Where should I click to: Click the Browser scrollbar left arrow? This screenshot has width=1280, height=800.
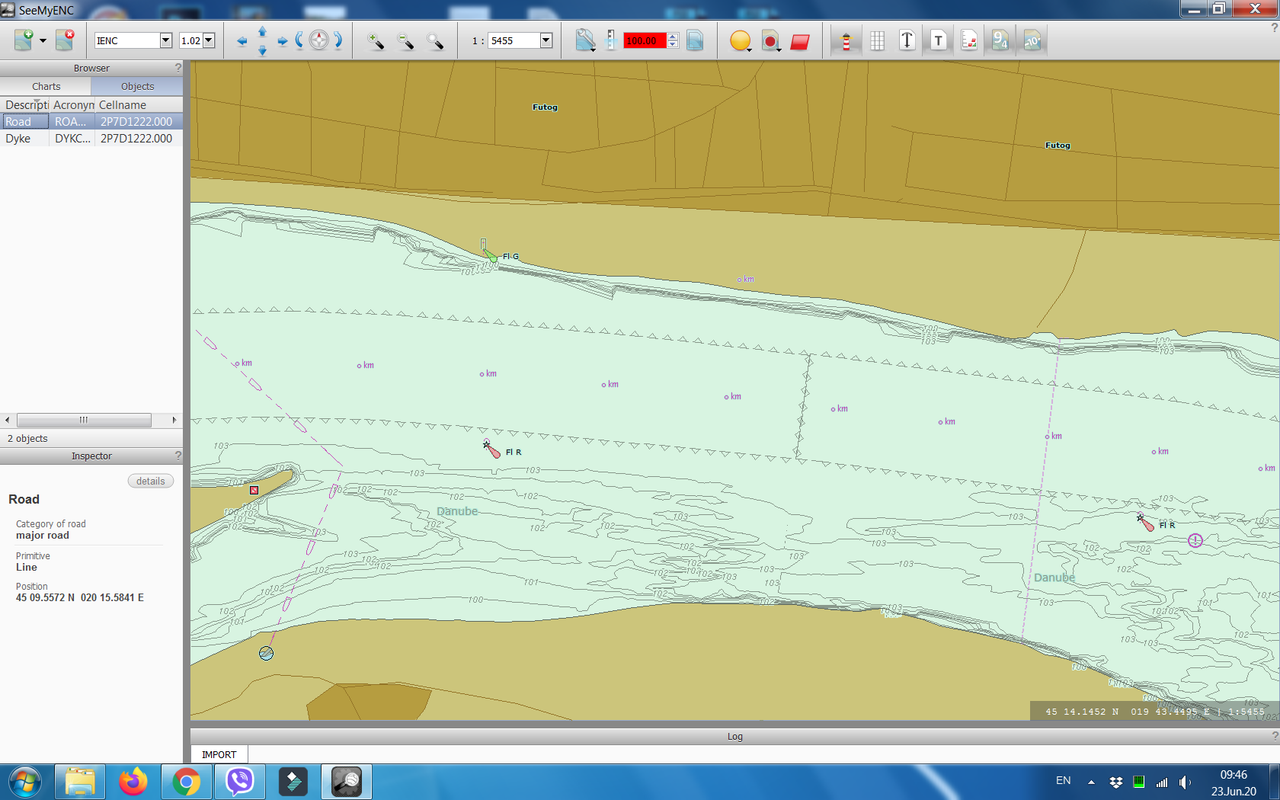click(x=8, y=420)
